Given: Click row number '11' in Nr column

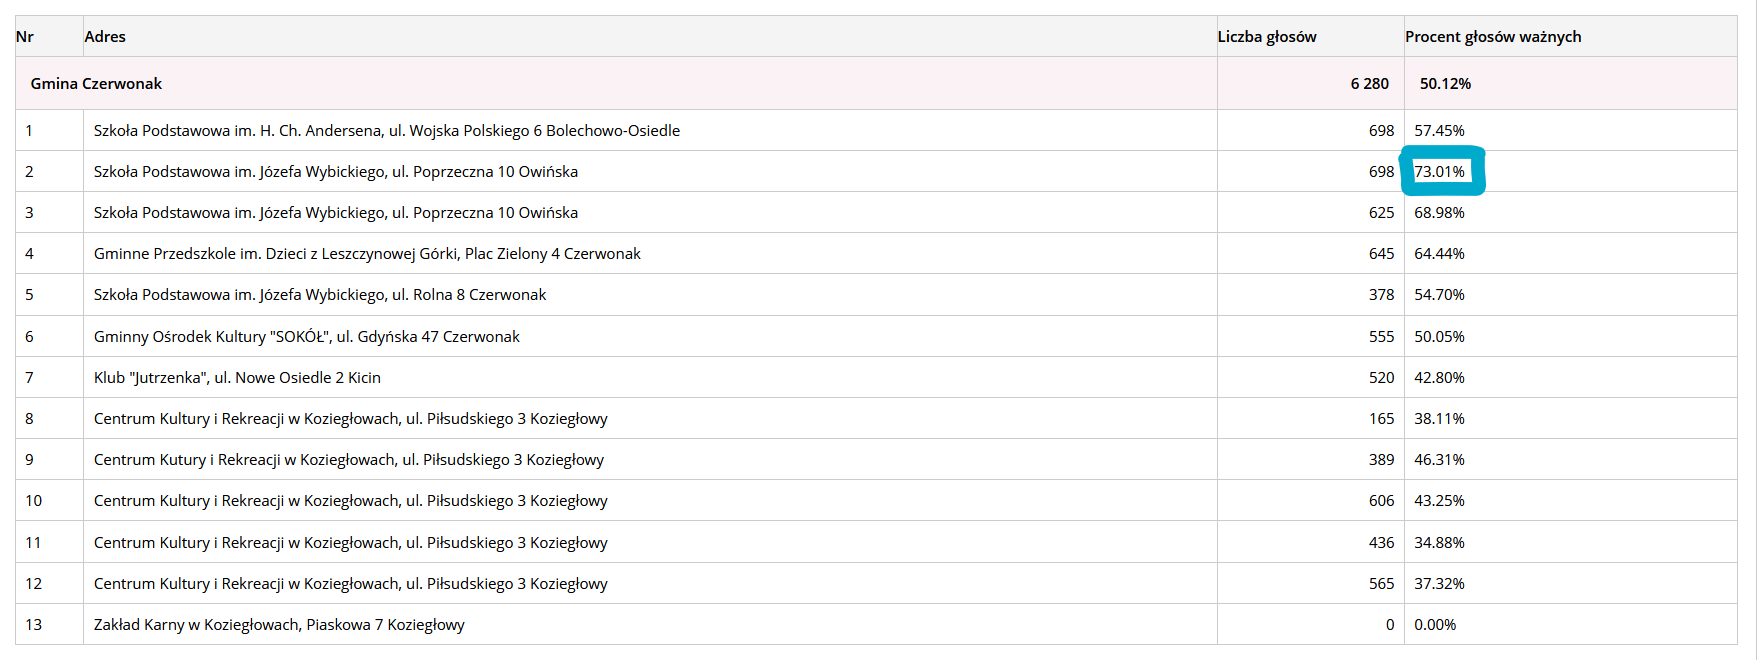Looking at the screenshot, I should point(34,543).
